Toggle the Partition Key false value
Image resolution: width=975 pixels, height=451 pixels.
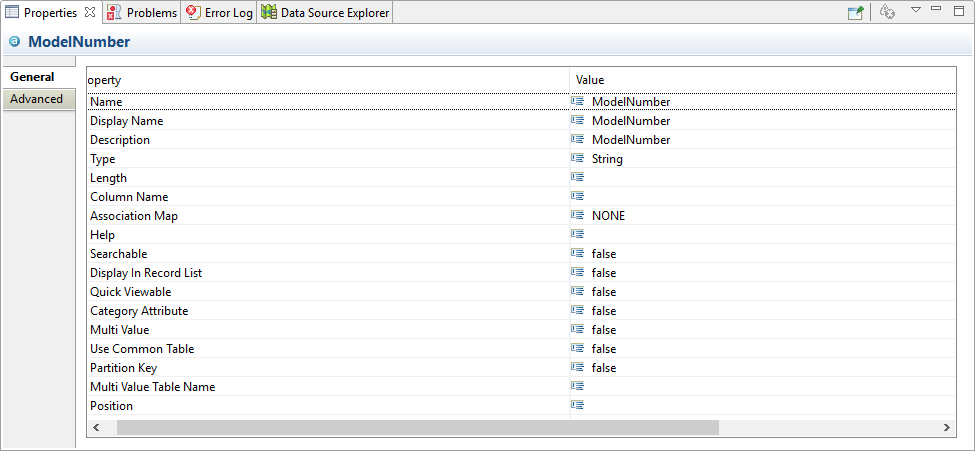(603, 368)
